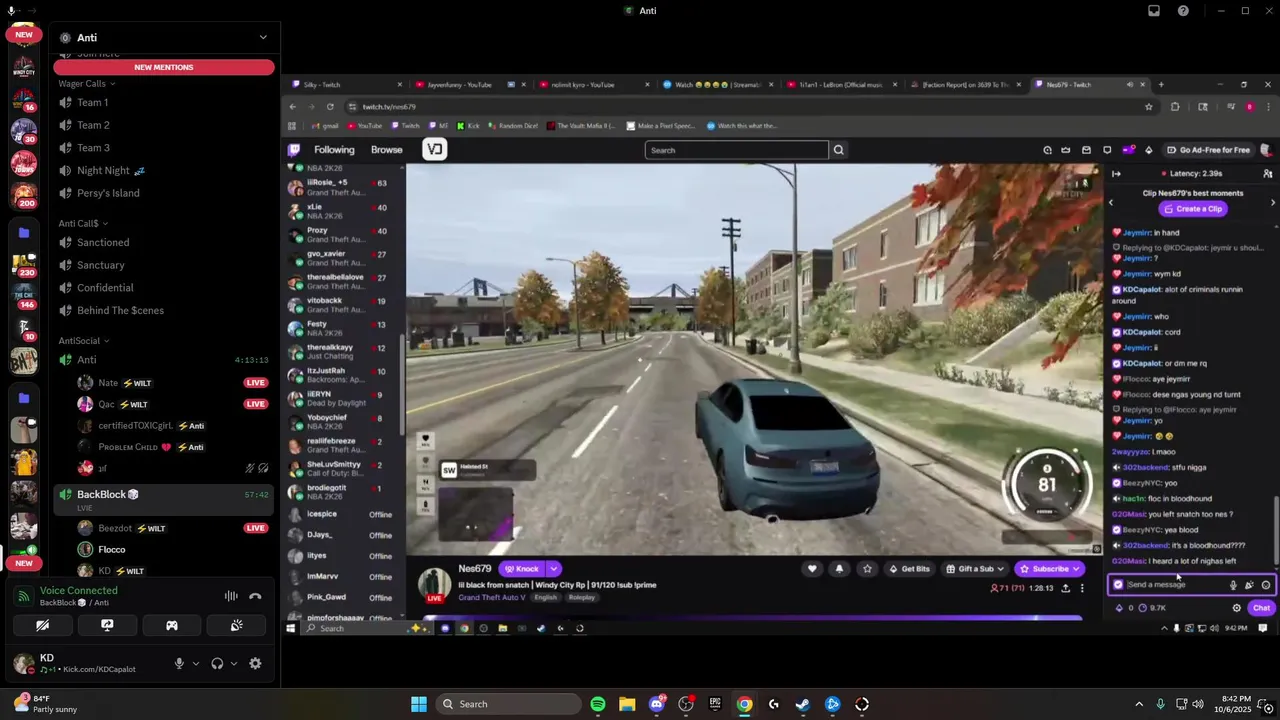Screen dimensions: 1280x720
Task: Open Twitch Browse page
Action: tap(386, 150)
